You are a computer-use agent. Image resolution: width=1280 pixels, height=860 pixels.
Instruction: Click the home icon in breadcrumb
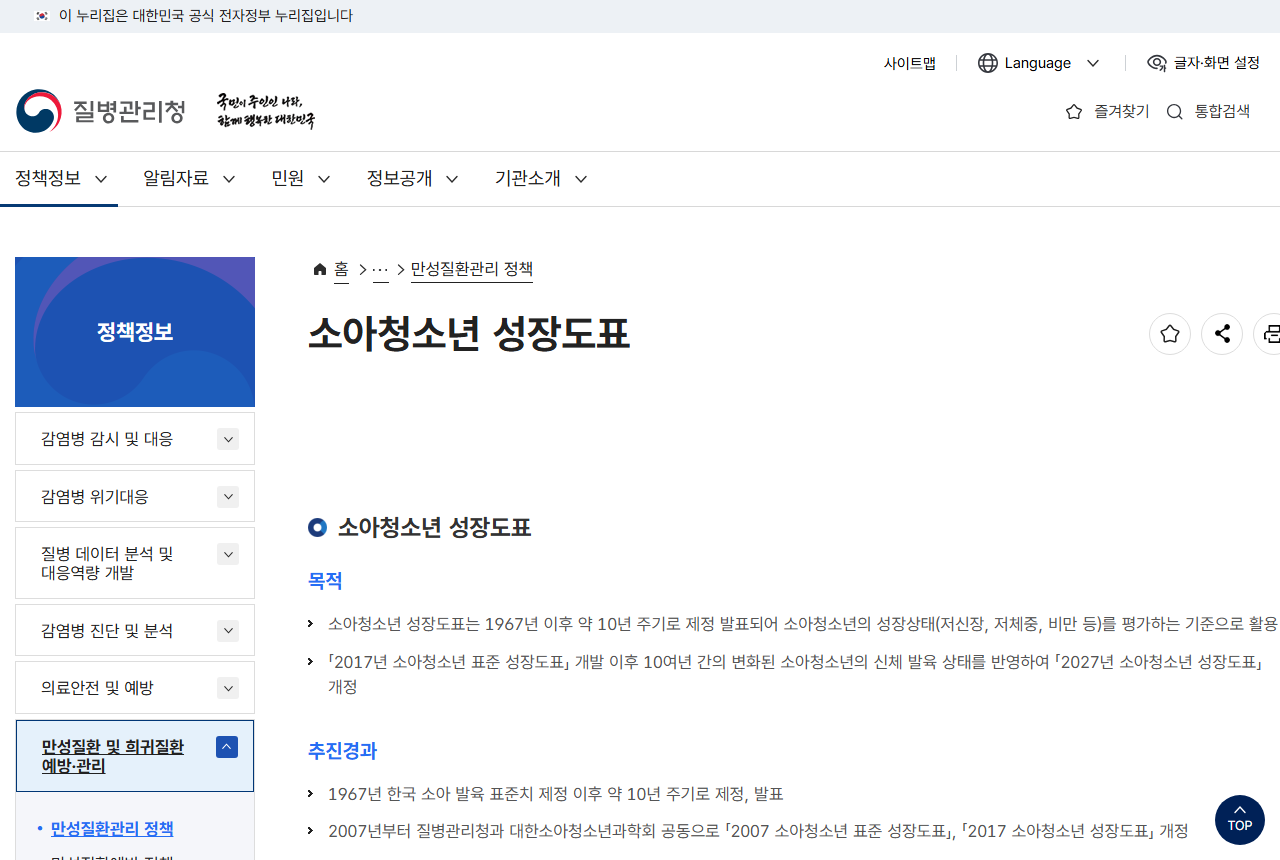320,270
